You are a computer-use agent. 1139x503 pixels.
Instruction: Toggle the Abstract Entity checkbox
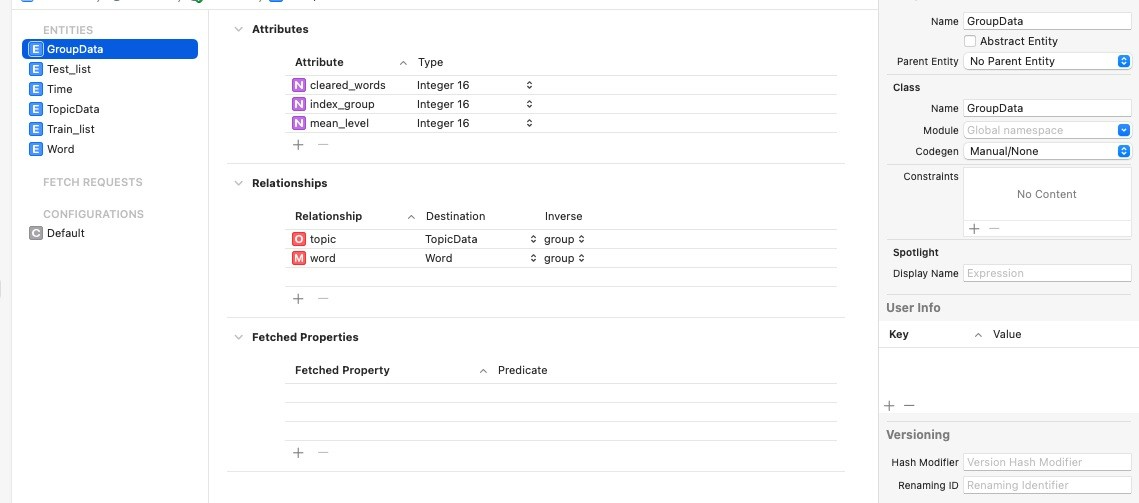point(970,41)
